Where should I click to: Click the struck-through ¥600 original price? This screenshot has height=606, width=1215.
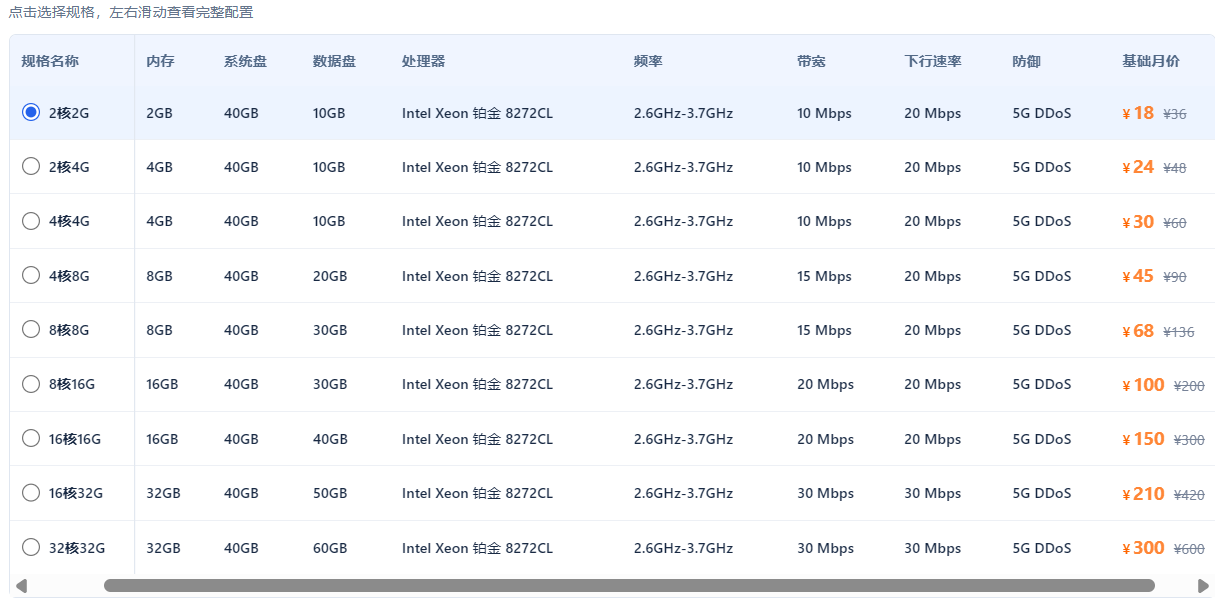(x=1189, y=549)
